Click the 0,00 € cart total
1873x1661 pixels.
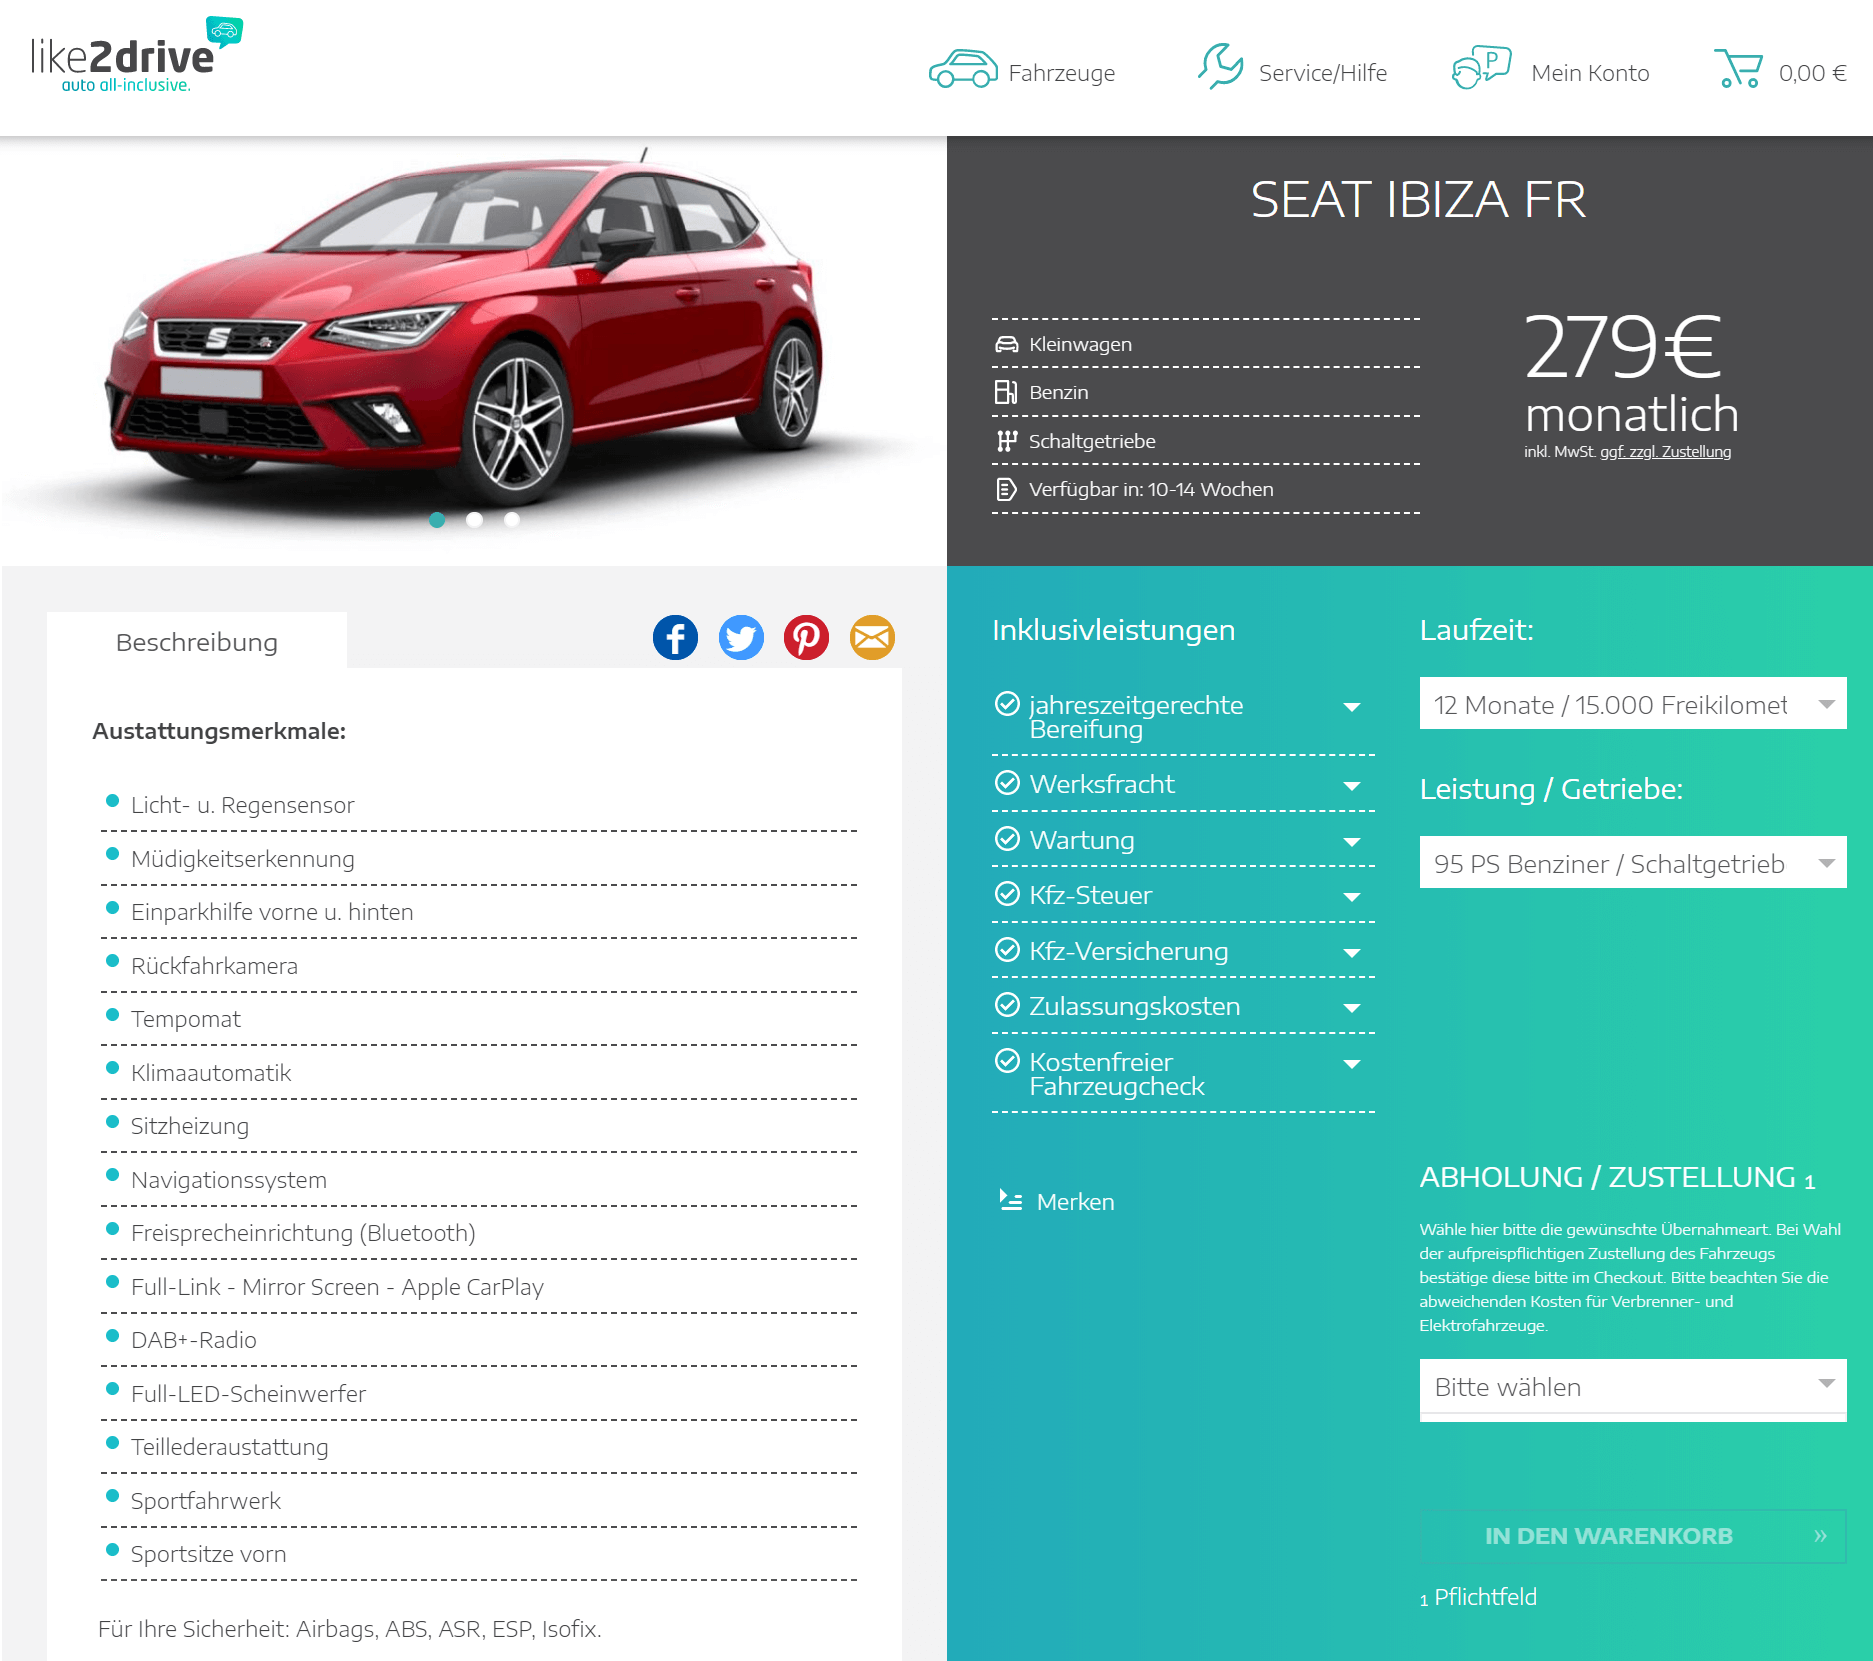tap(1812, 73)
